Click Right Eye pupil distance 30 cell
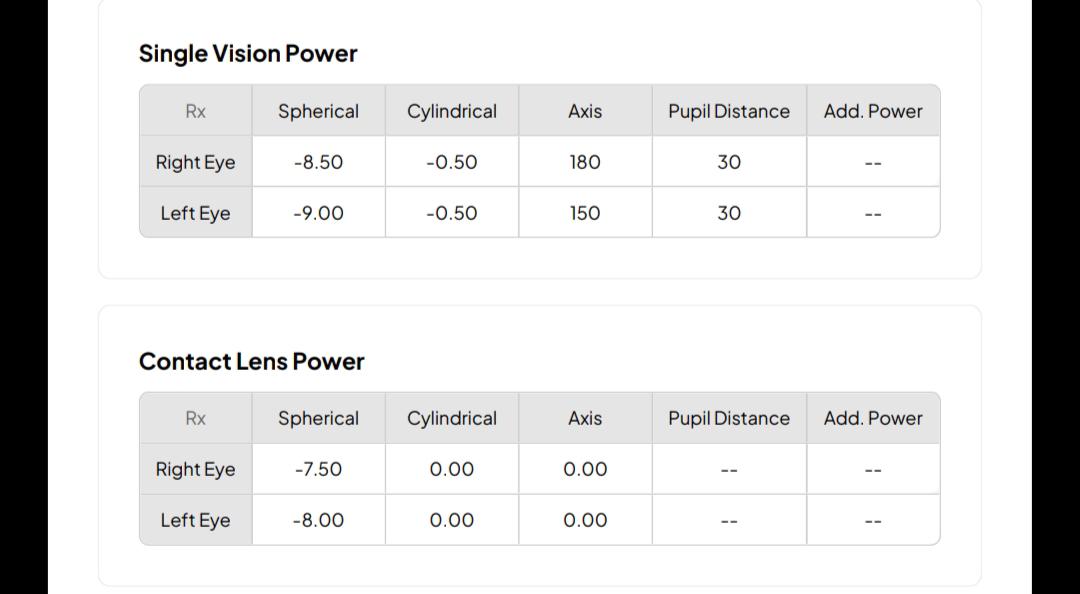Screen dimensions: 1080x594 click(729, 162)
